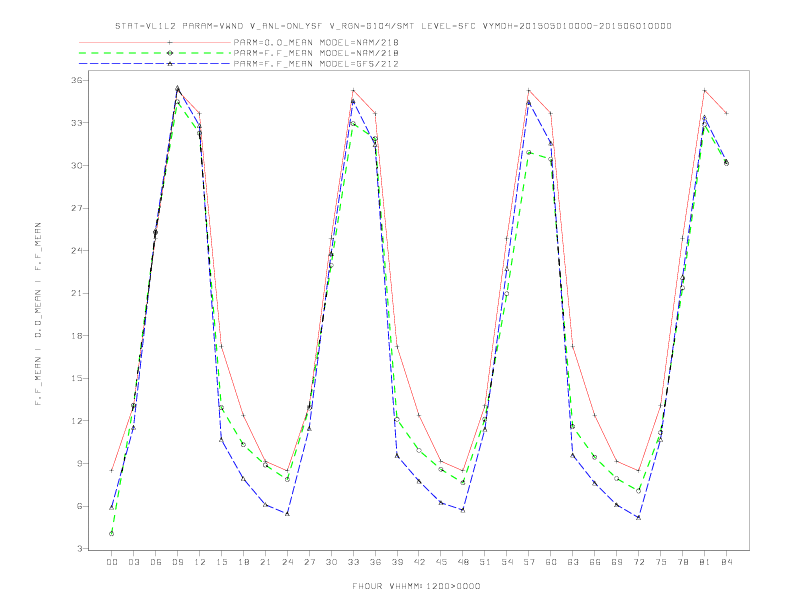This screenshot has height=612, width=792.
Task: Click x-axis hour label 75
Action: [661, 562]
